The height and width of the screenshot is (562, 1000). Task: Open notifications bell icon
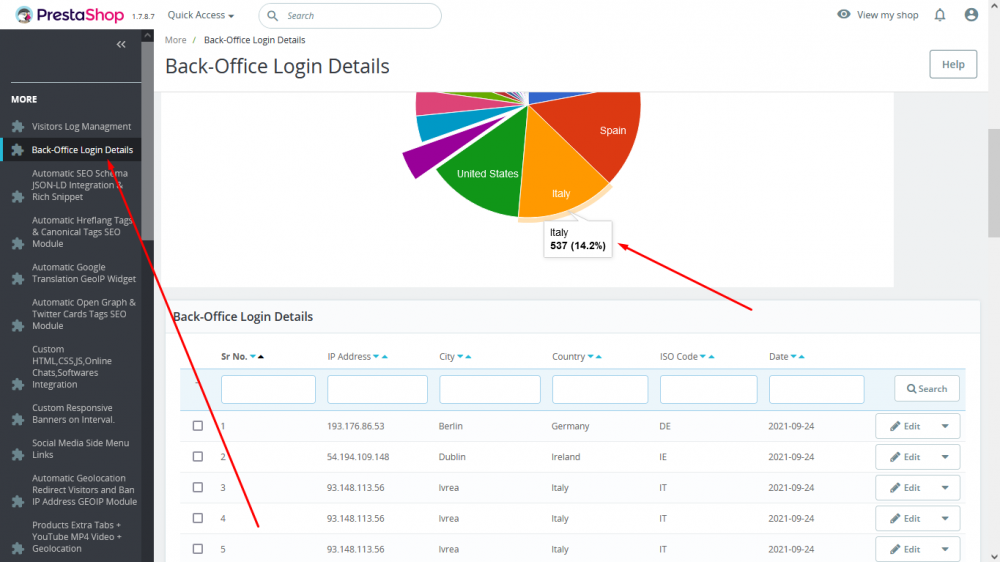[939, 15]
